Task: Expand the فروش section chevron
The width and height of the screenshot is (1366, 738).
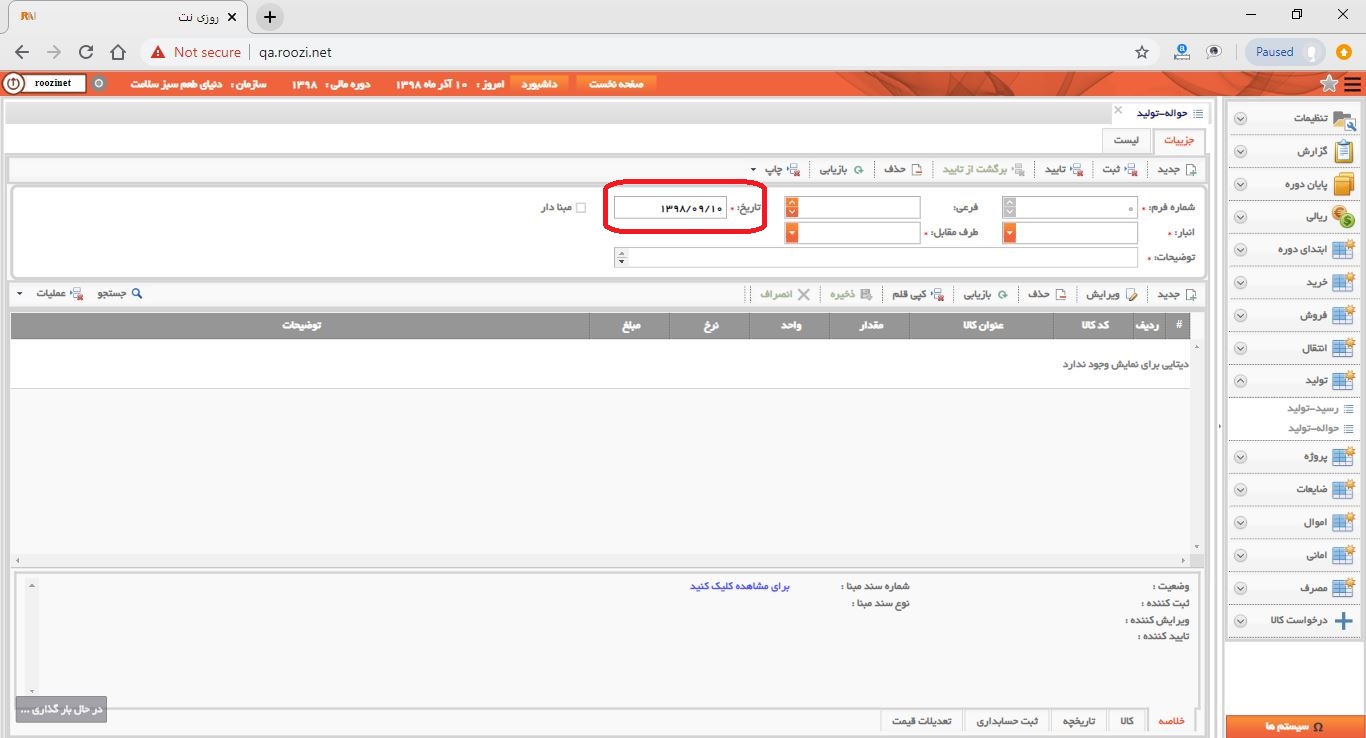Action: coord(1240,316)
